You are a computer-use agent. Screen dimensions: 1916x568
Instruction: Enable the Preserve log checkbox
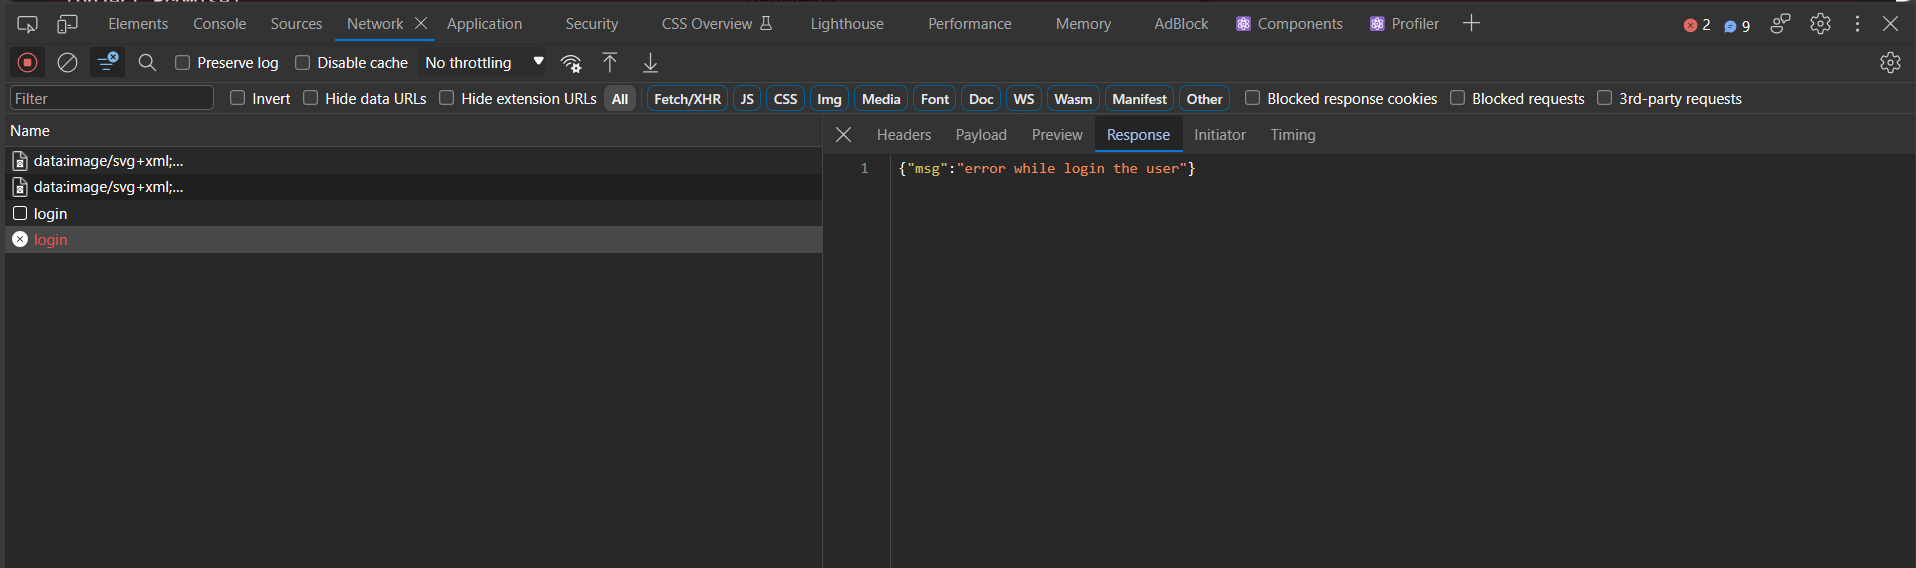[182, 63]
